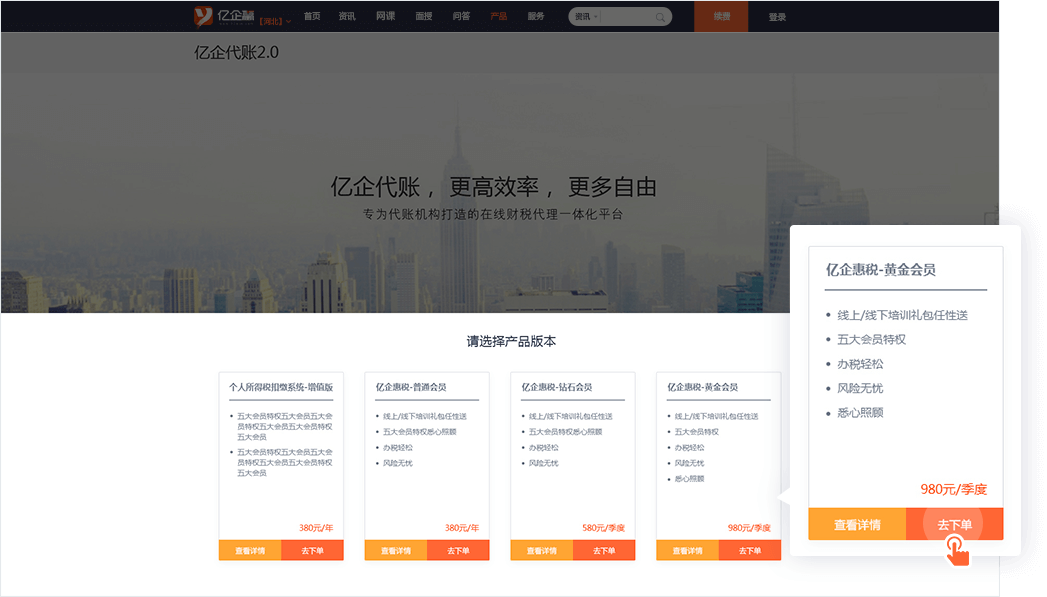Go to the 首页 nav item
The width and height of the screenshot is (1047, 597).
[312, 17]
